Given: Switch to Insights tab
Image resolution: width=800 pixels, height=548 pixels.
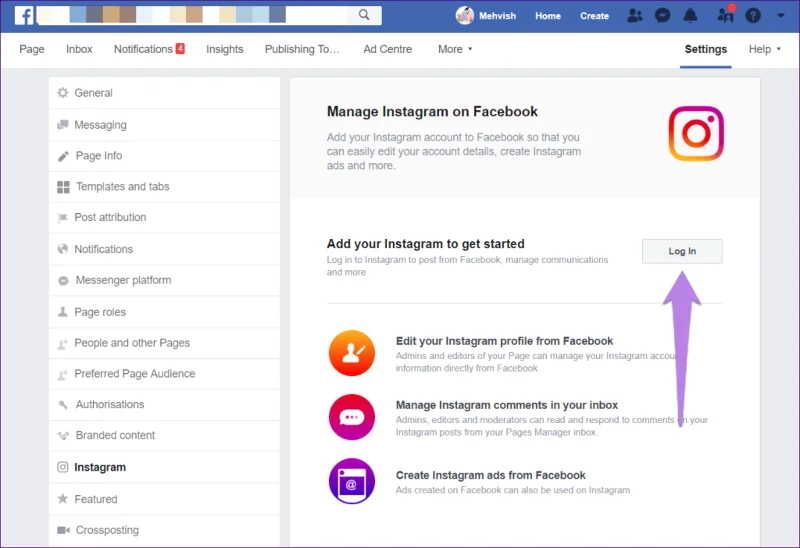Looking at the screenshot, I should pos(224,49).
